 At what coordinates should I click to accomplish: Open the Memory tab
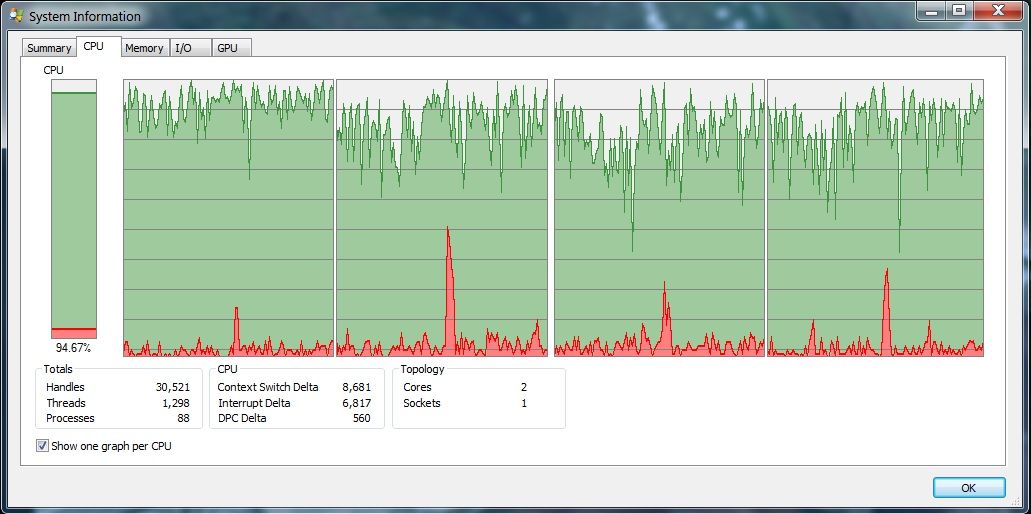click(x=144, y=48)
